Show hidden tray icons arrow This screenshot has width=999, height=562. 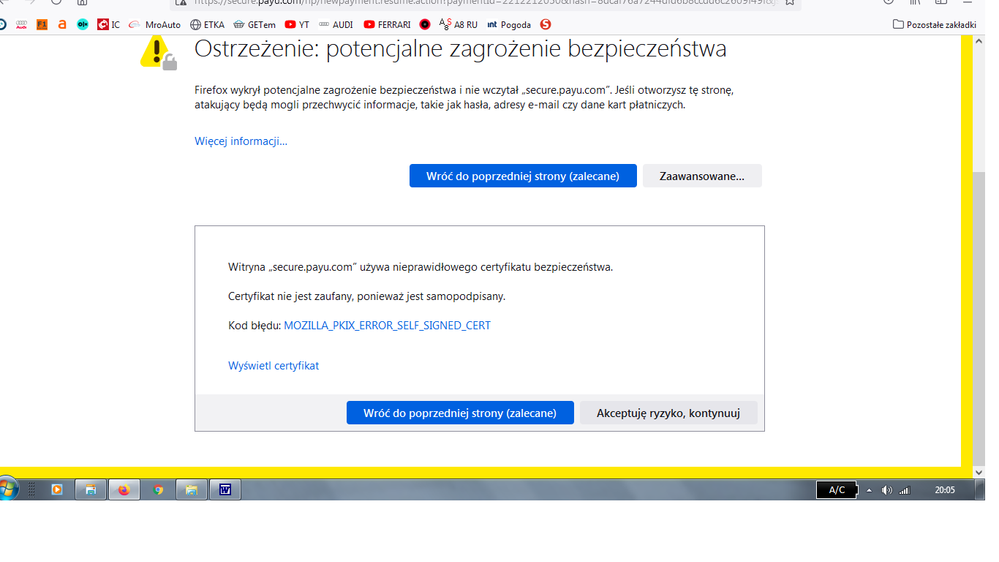point(868,490)
